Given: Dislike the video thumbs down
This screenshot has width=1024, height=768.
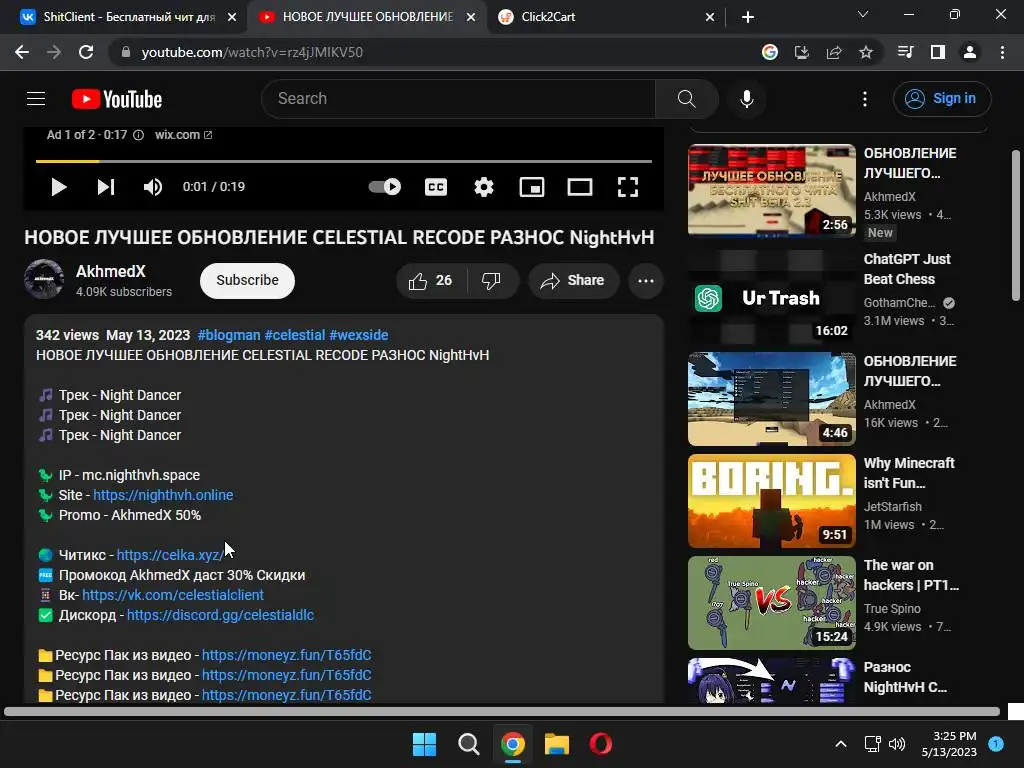Looking at the screenshot, I should click(x=492, y=281).
